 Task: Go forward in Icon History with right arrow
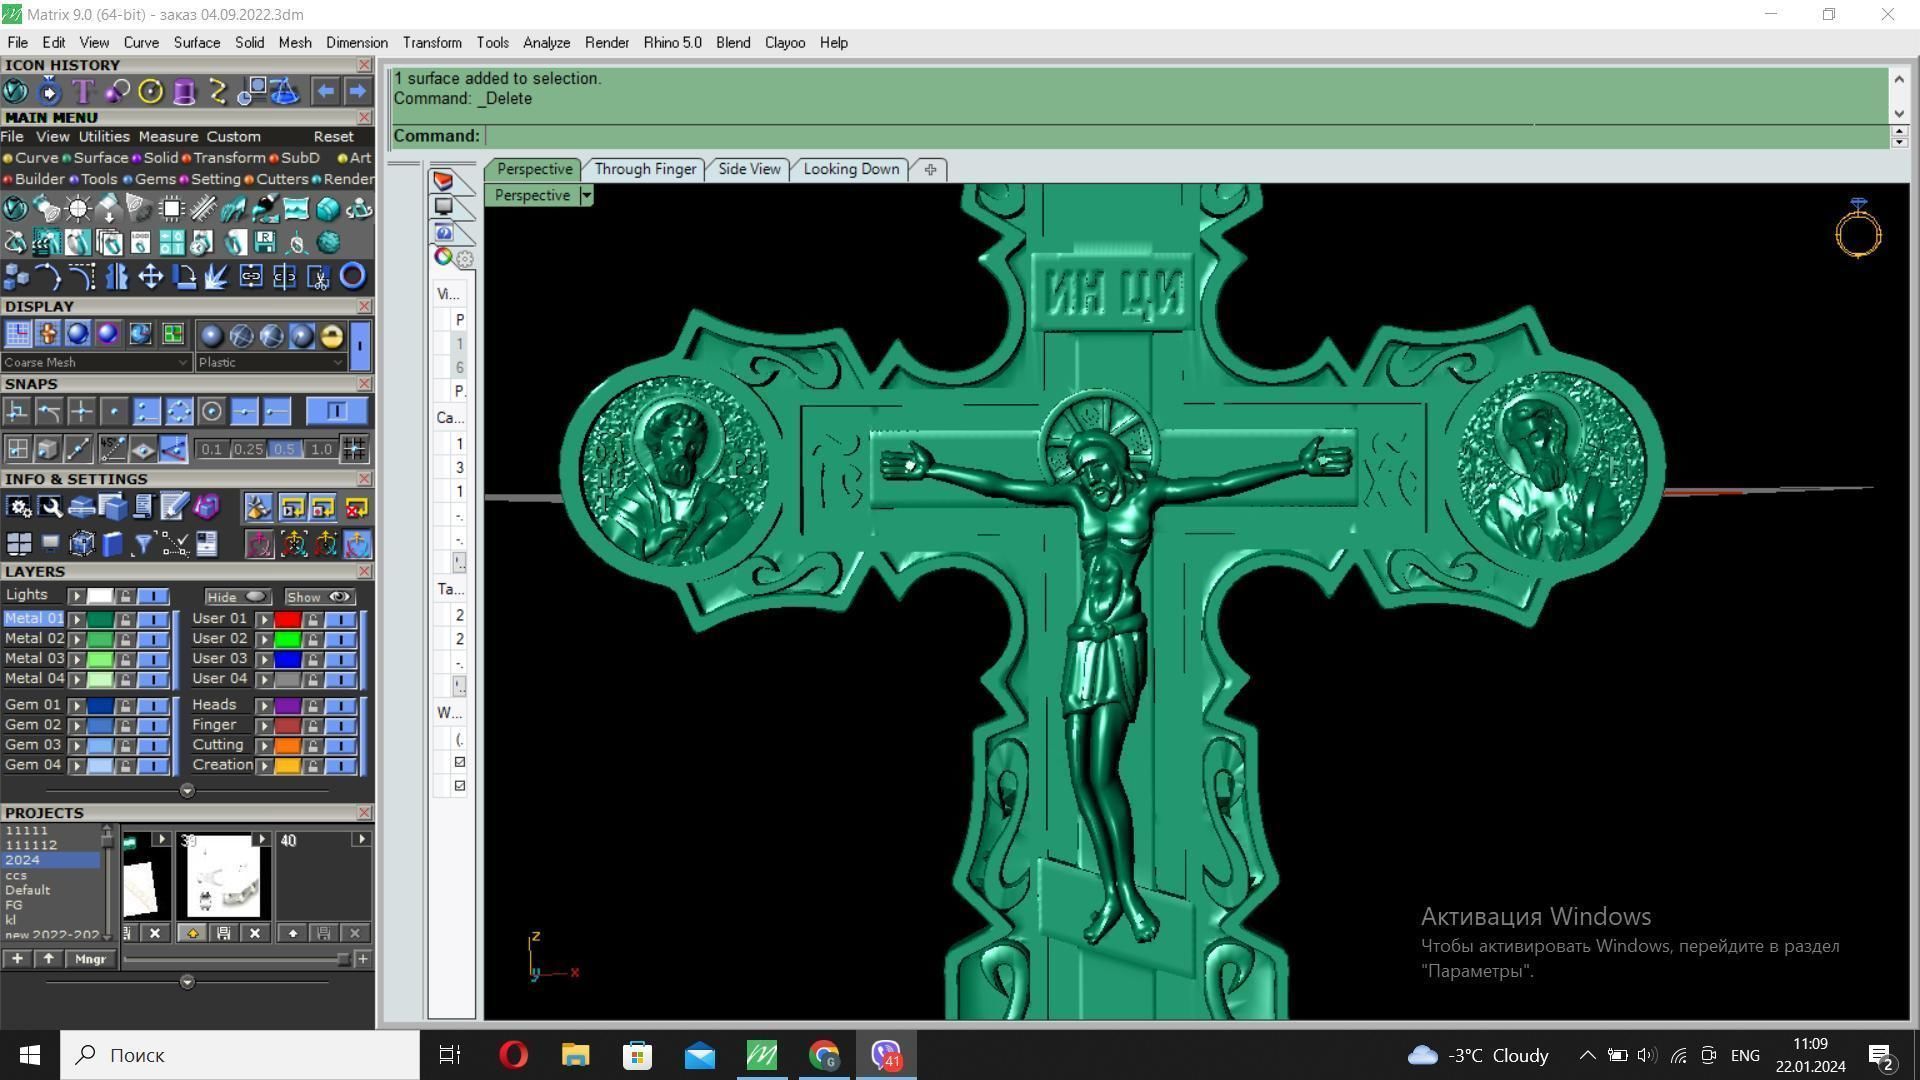tap(357, 91)
